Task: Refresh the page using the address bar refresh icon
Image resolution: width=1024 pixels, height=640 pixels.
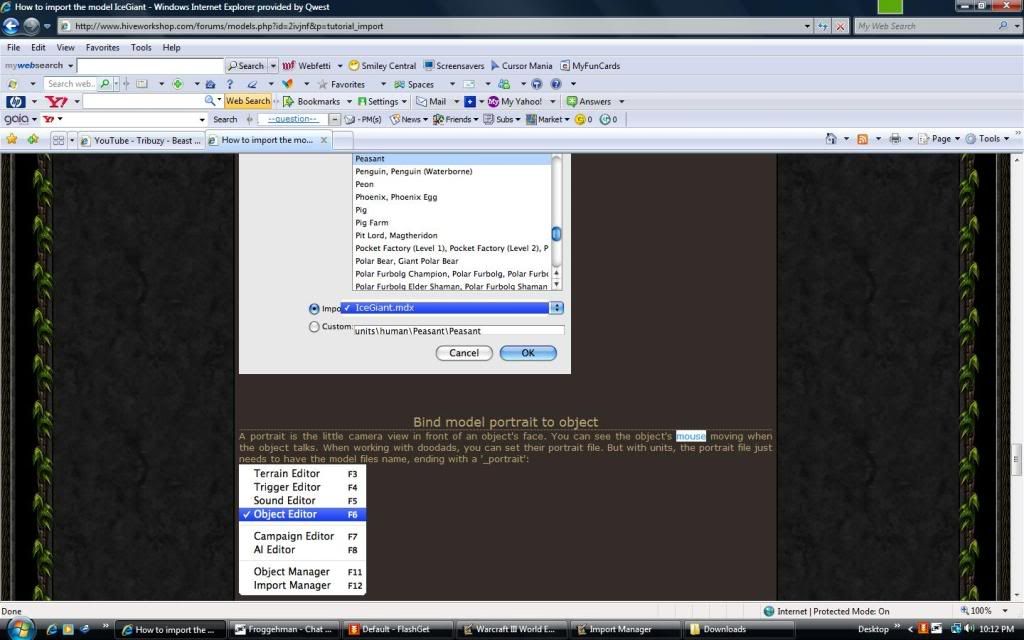Action: pyautogui.click(x=823, y=26)
